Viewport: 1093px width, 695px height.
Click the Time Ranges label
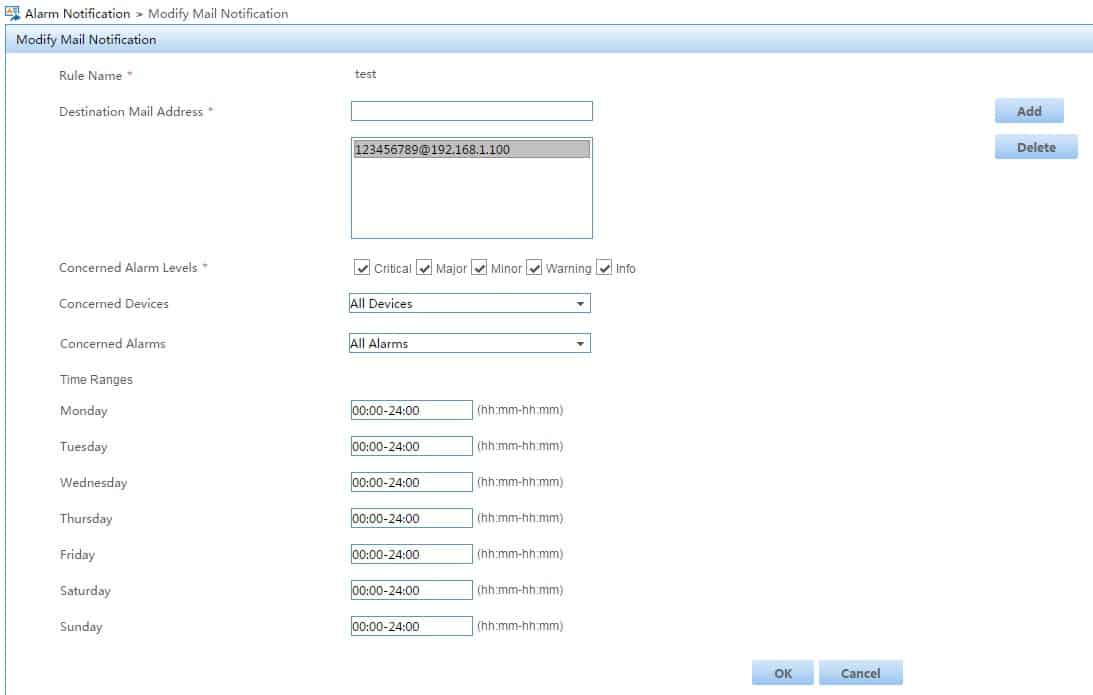click(x=96, y=379)
